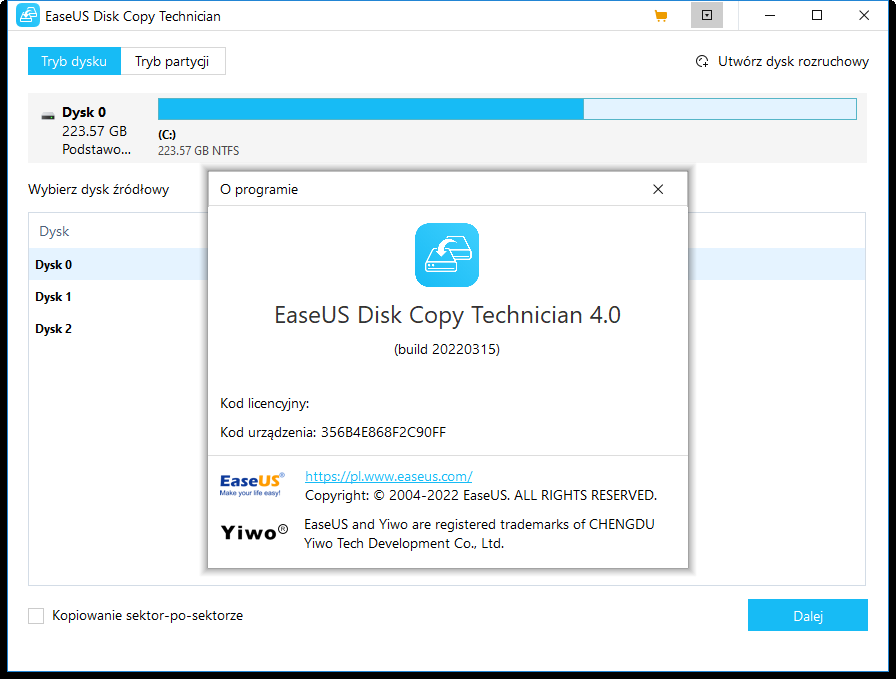The width and height of the screenshot is (896, 679).
Task: Click the Dalej button
Action: click(x=807, y=616)
